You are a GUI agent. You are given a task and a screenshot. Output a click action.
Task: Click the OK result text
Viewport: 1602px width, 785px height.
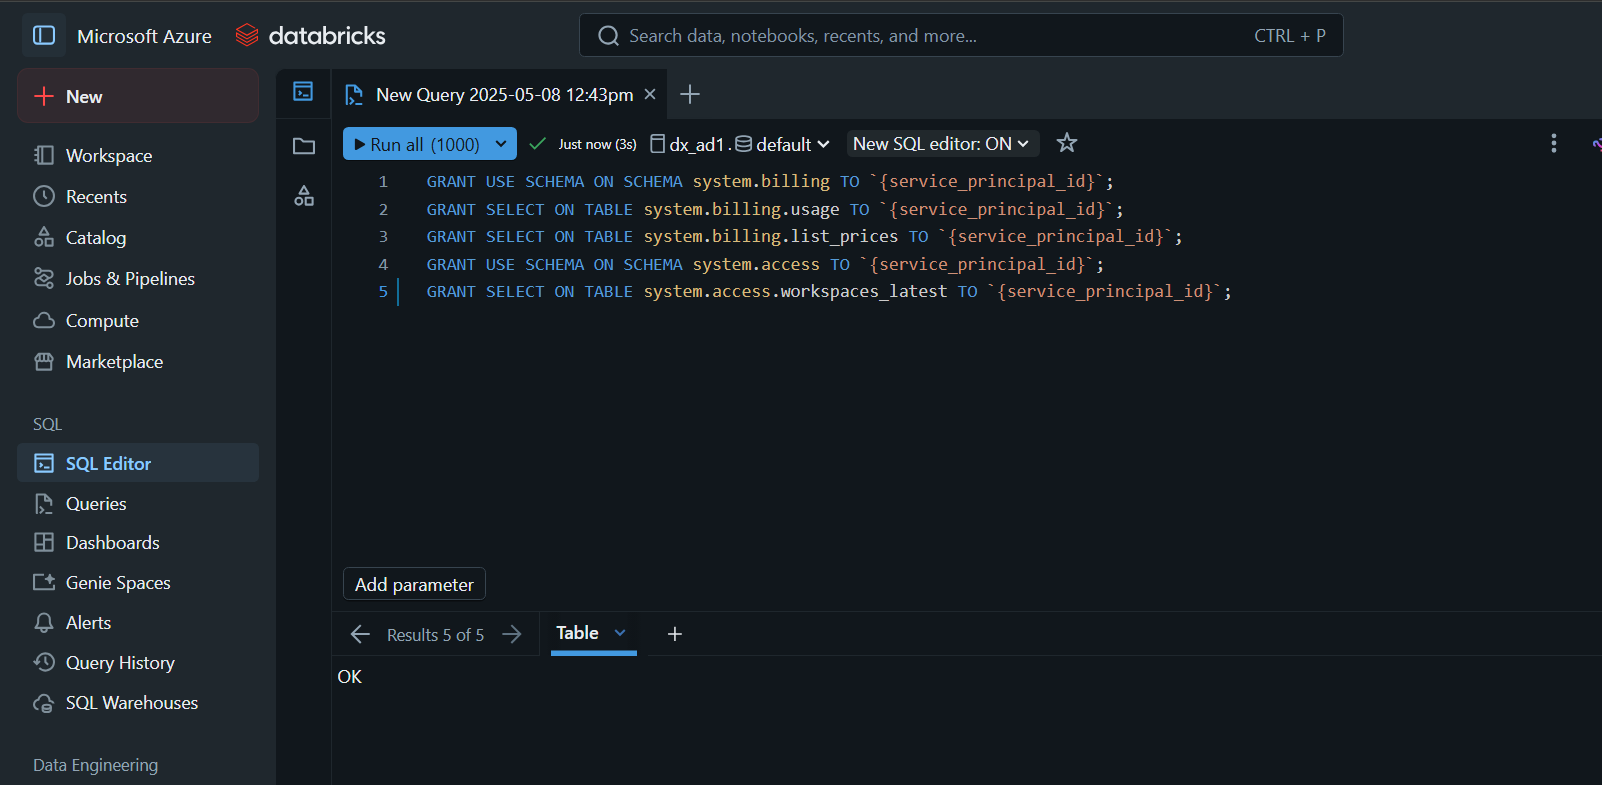tap(350, 677)
